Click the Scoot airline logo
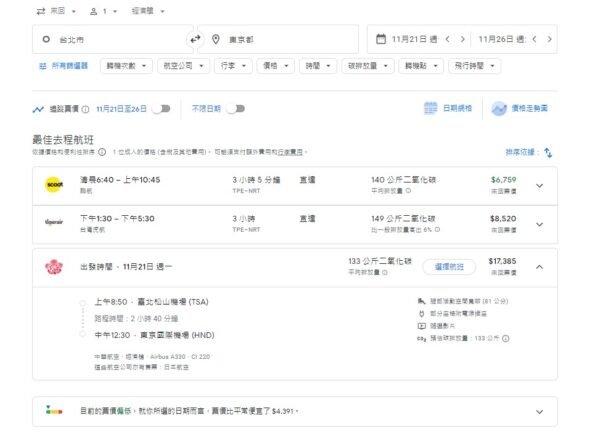Screen dimensions: 600x439 [54, 185]
